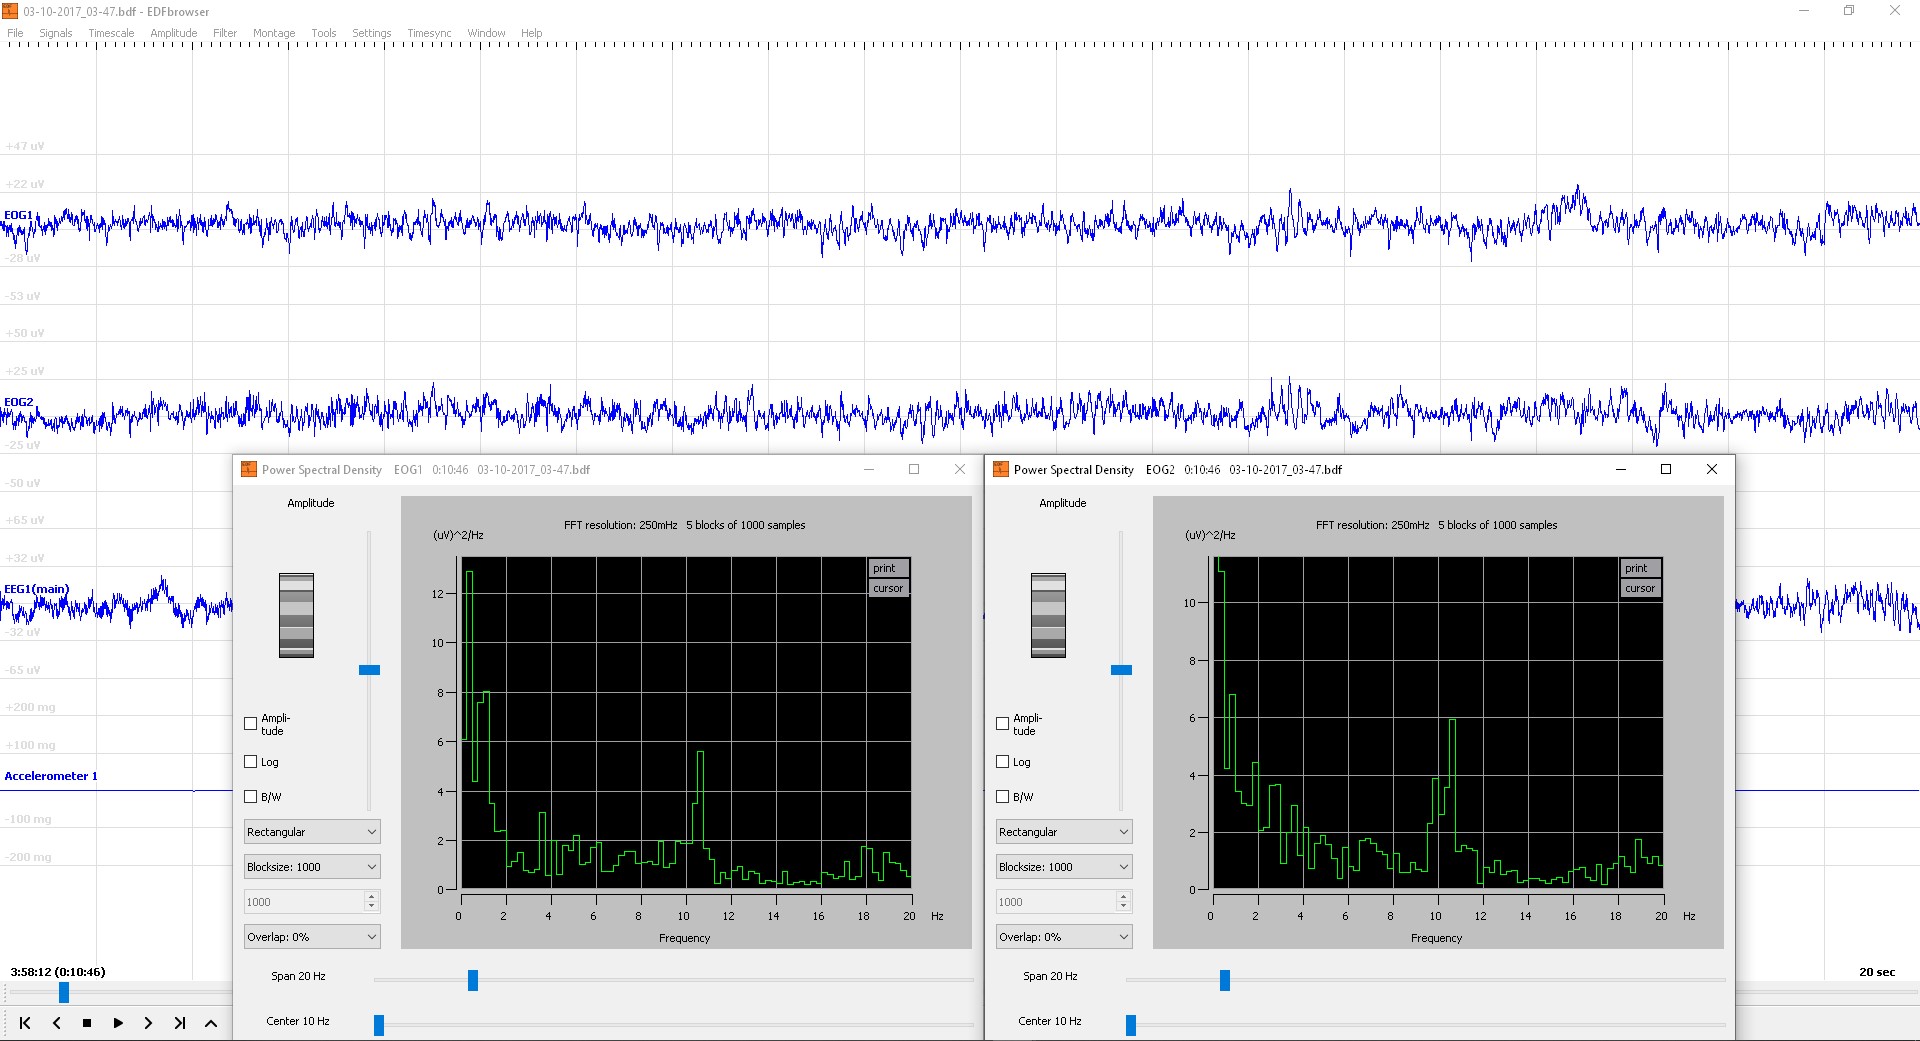Open the Montage menu
The height and width of the screenshot is (1041, 1920).
click(274, 33)
